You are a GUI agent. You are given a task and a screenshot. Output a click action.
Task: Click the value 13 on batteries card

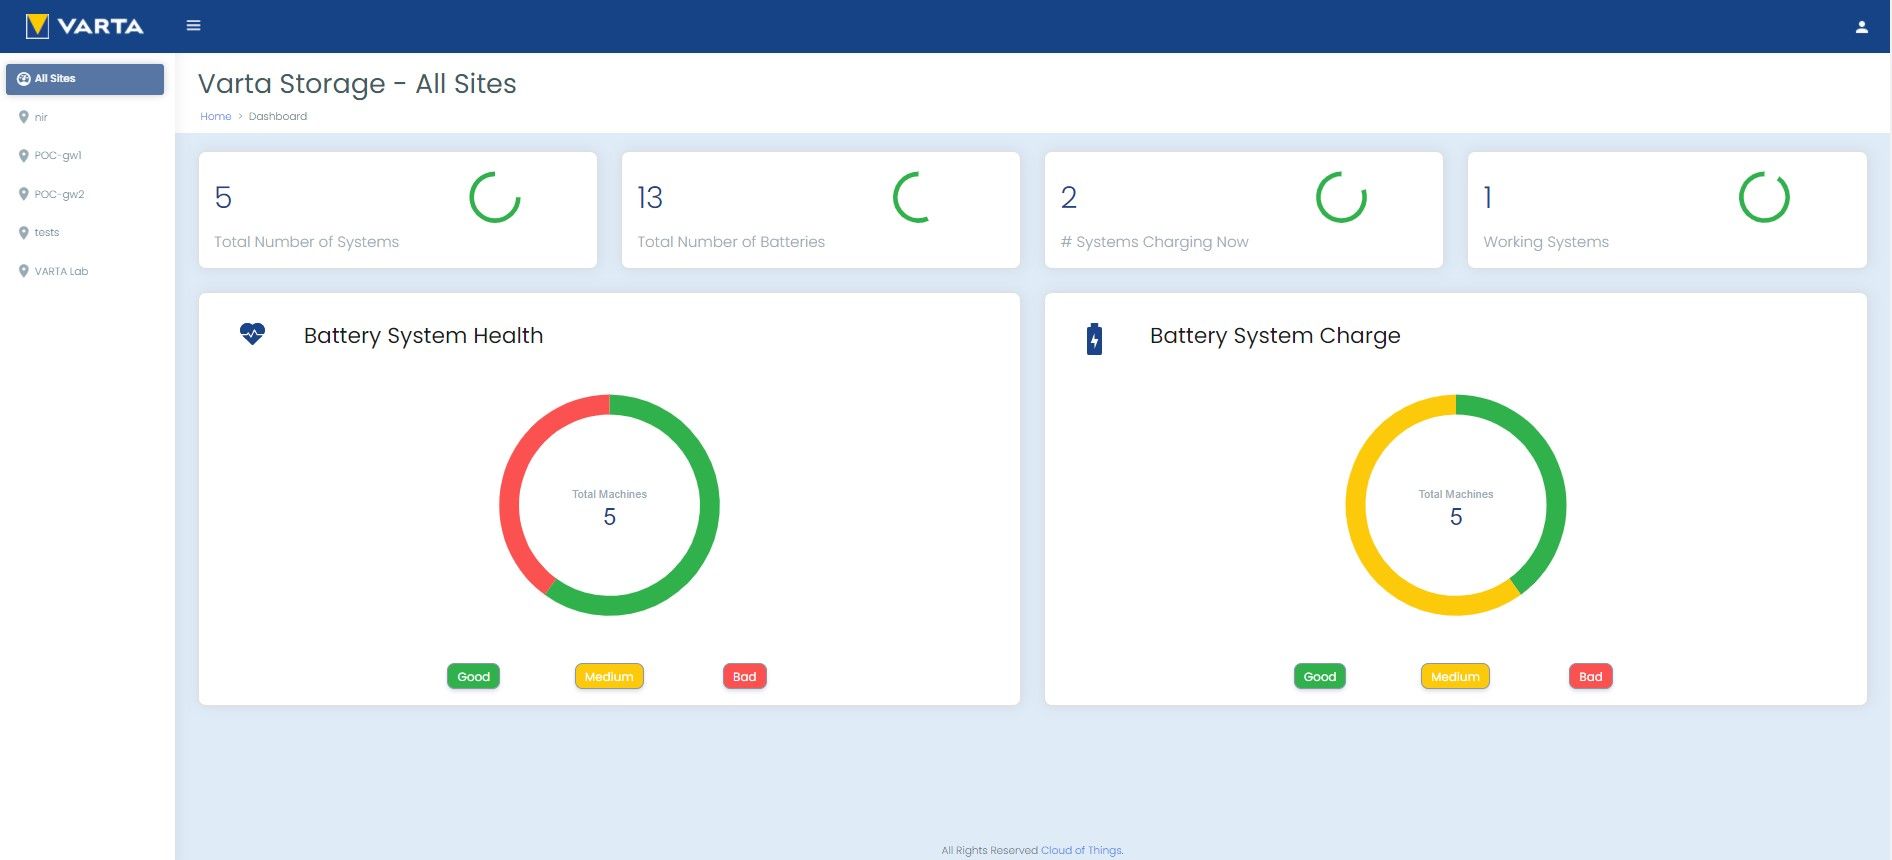650,197
